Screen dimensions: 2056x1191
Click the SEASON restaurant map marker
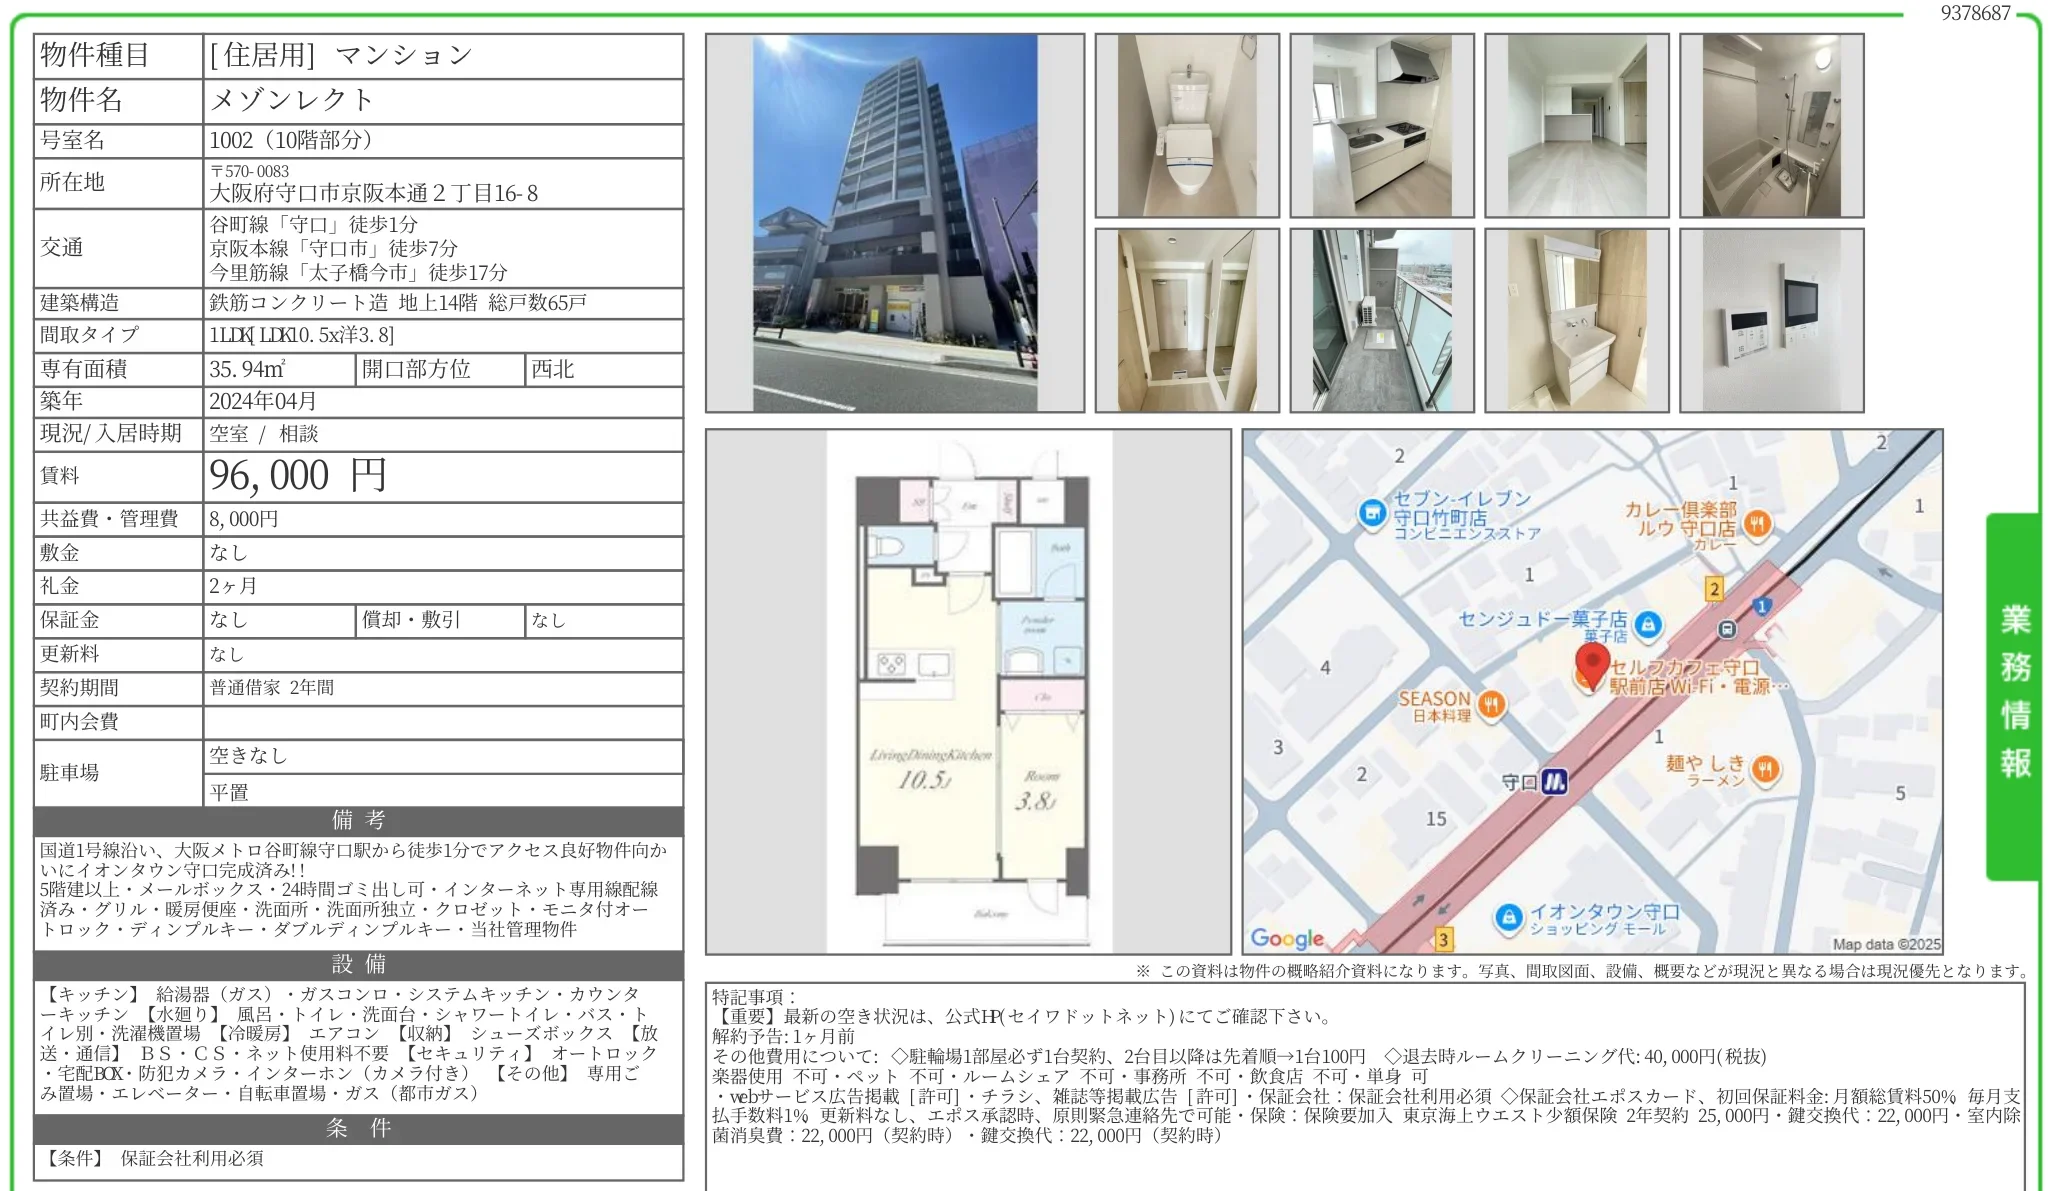pos(1491,704)
